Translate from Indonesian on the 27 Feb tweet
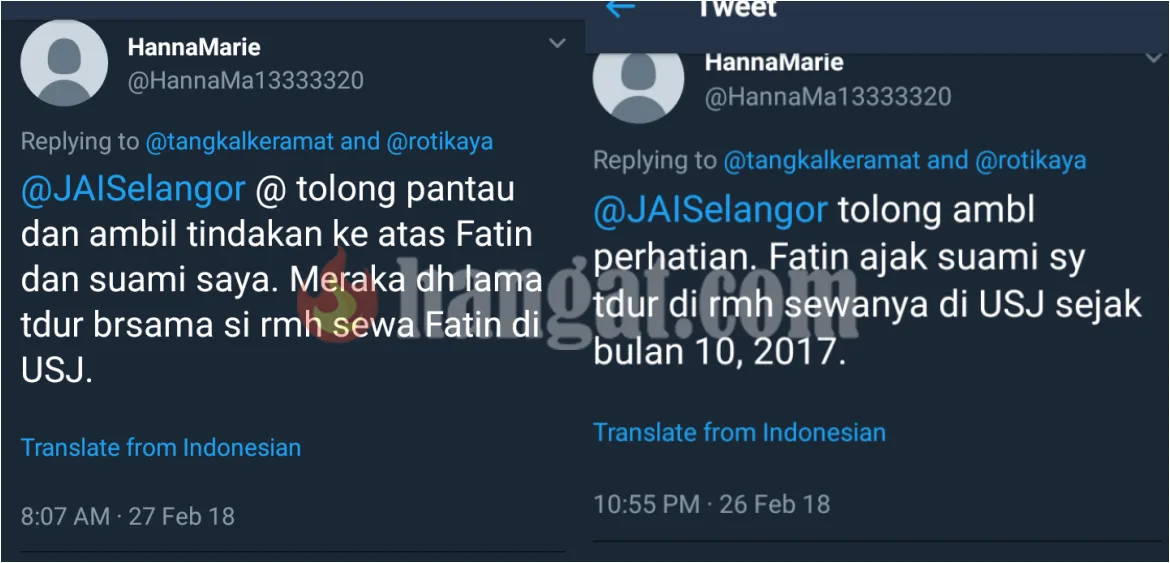This screenshot has height=563, width=1170. click(x=161, y=447)
